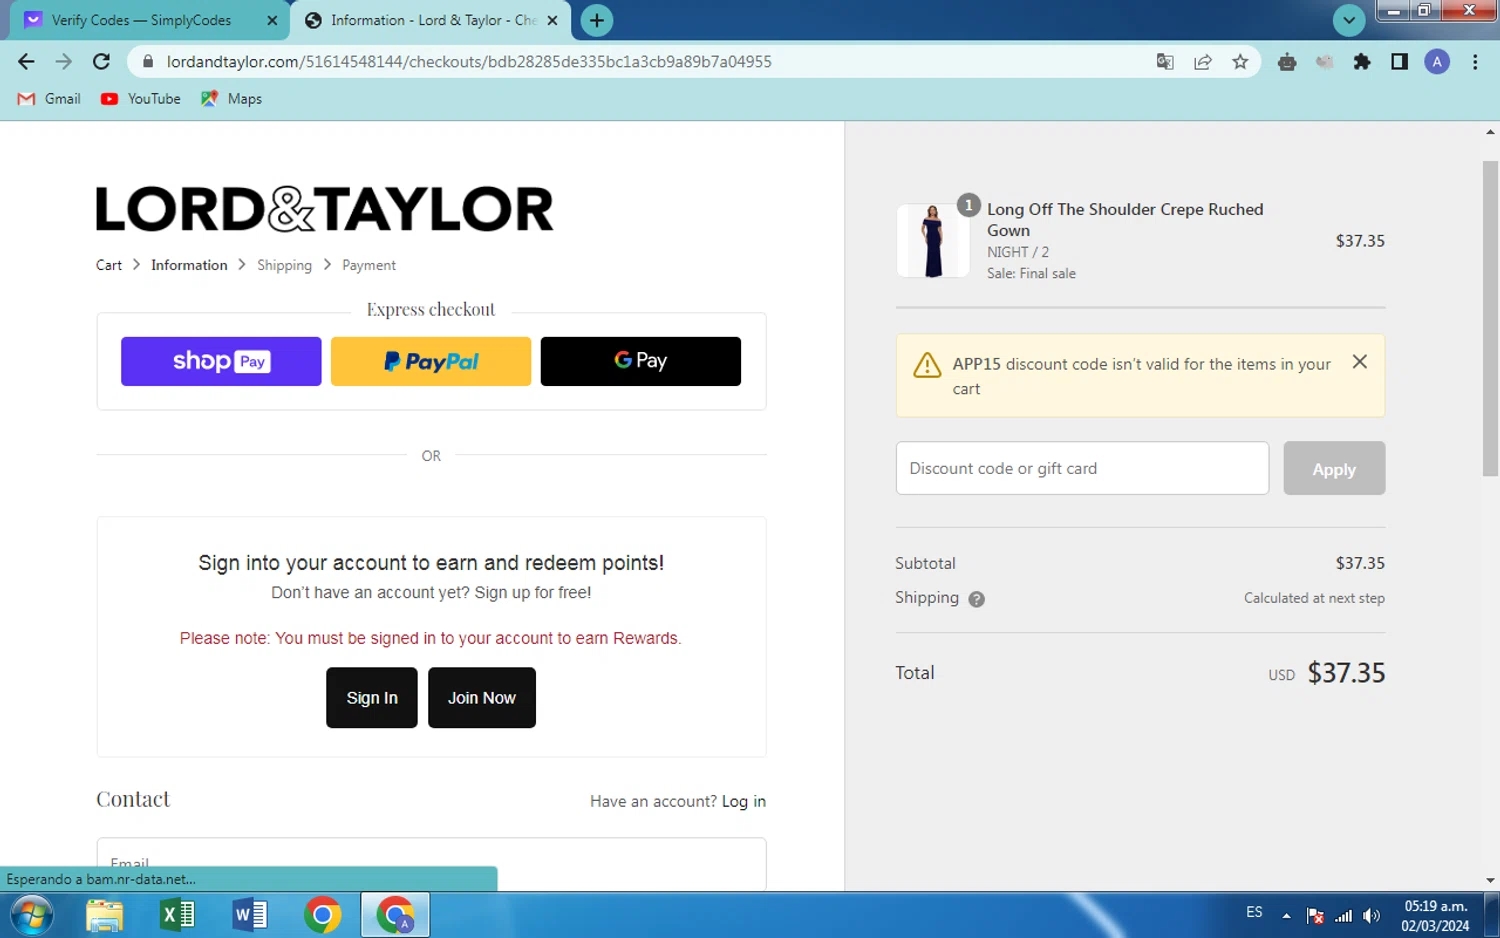Bookmark this page with the star icon
1500x938 pixels.
click(x=1240, y=62)
